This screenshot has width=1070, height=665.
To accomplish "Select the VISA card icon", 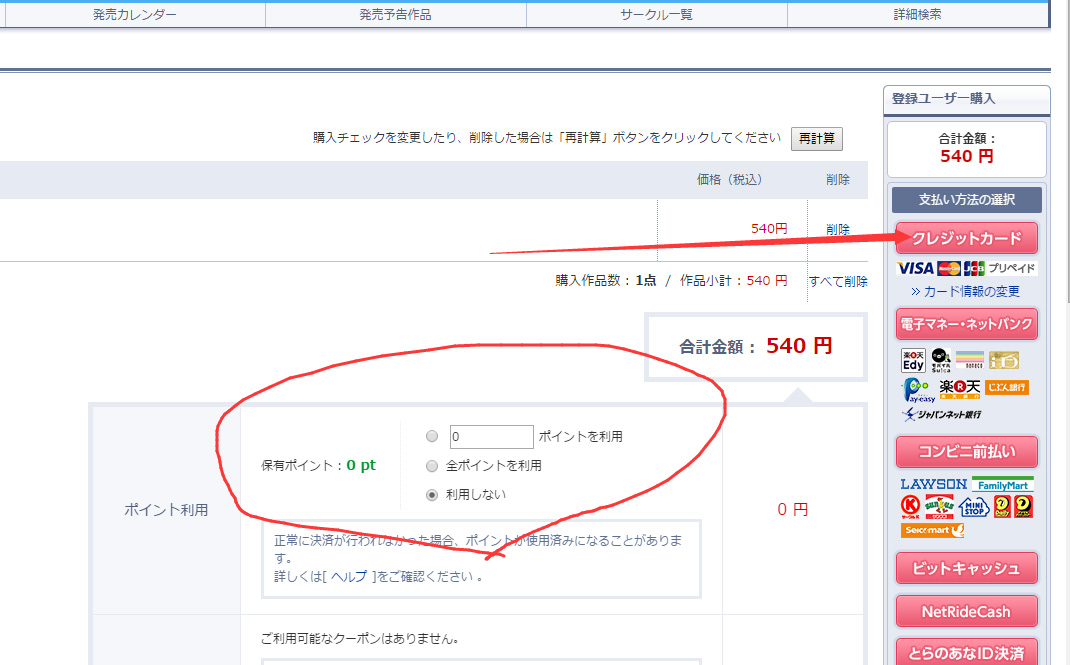I will pos(914,268).
